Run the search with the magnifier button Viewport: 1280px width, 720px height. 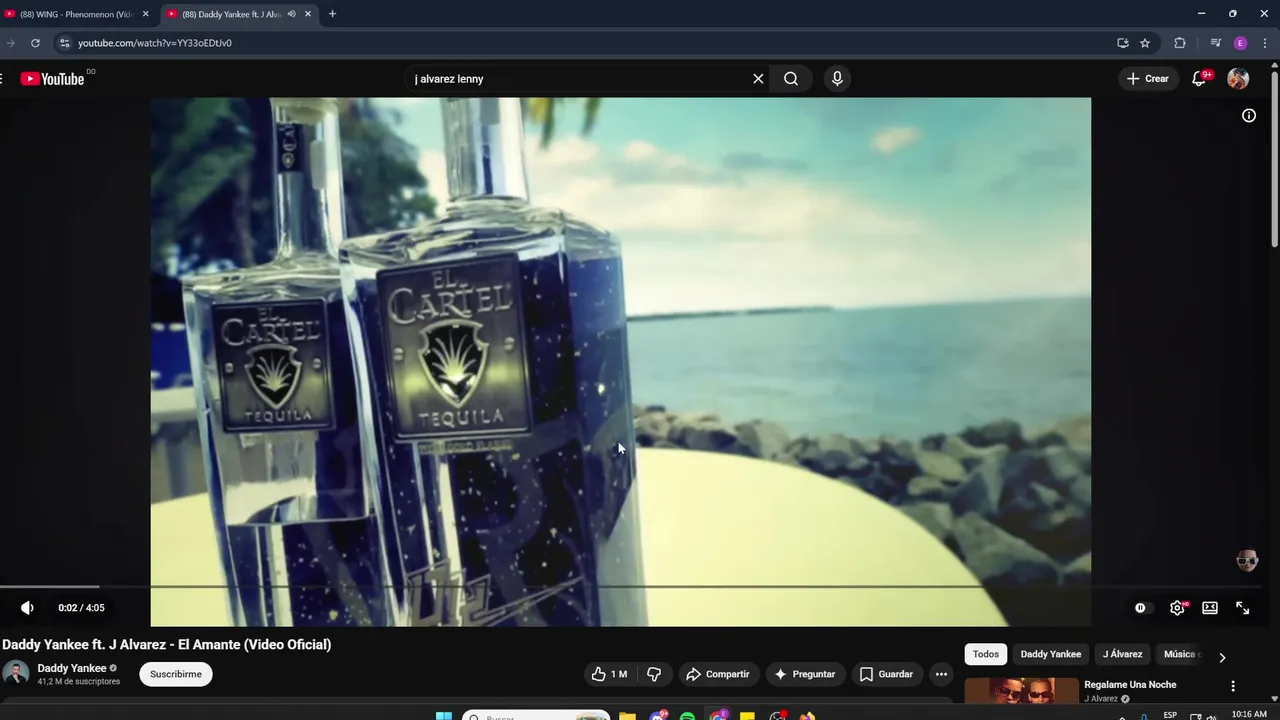click(x=791, y=79)
